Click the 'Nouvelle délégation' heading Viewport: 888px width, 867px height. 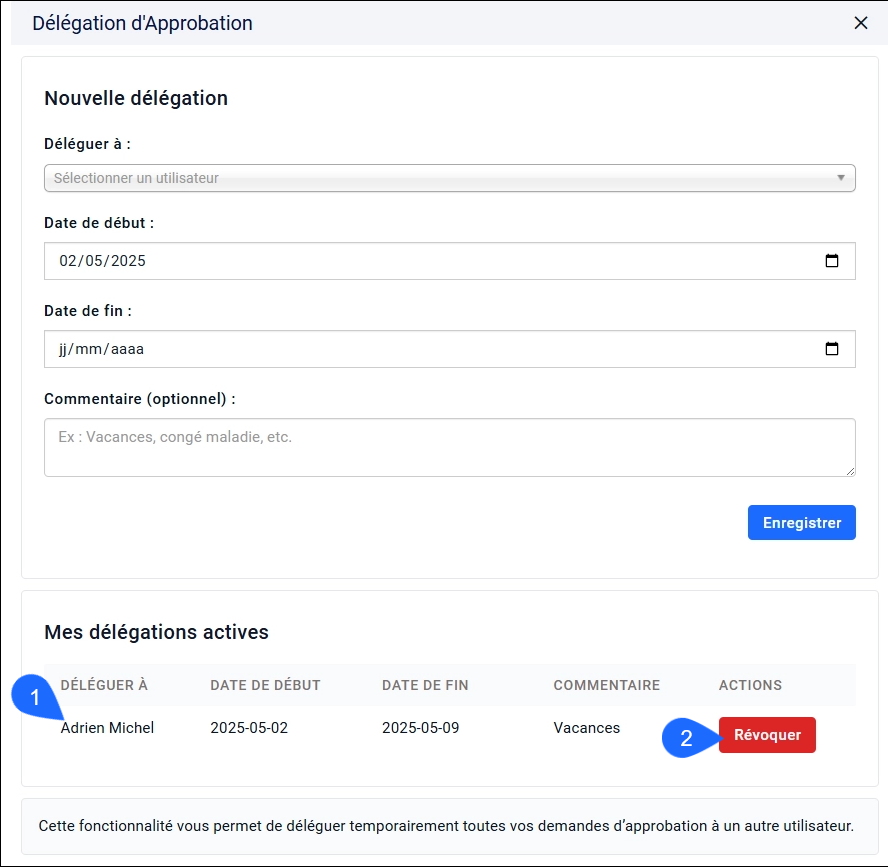click(136, 99)
